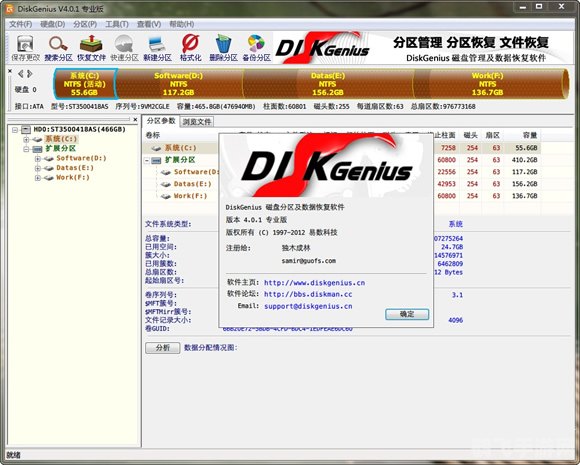The width and height of the screenshot is (580, 465).
Task: Open the 工具(T) menu
Action: (x=117, y=24)
